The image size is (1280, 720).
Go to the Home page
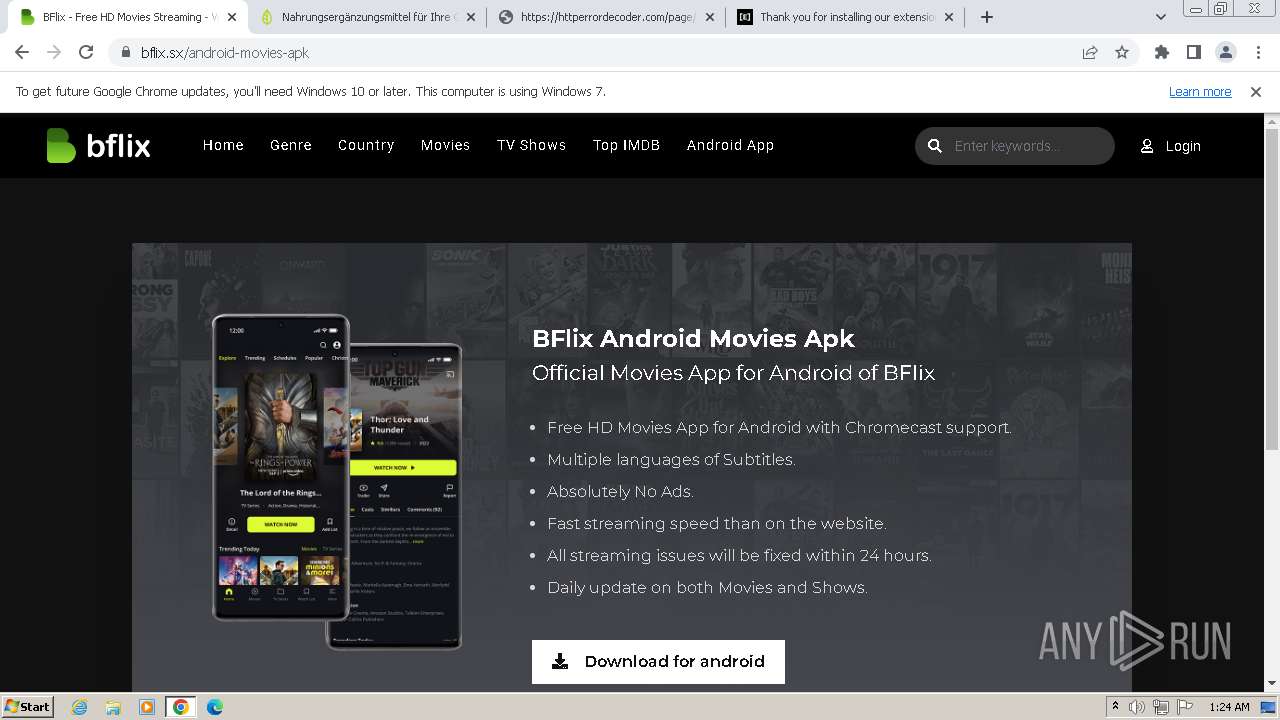pyautogui.click(x=223, y=145)
